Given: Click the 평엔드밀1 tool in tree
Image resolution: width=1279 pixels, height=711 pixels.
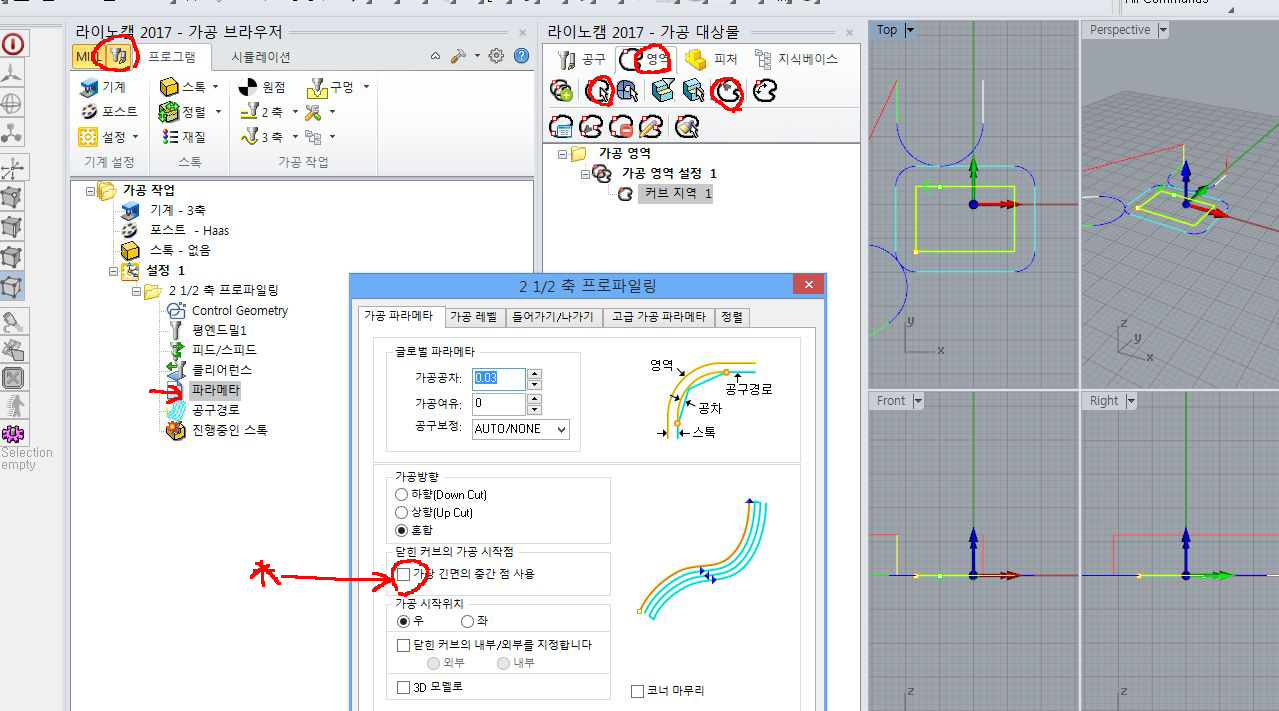Looking at the screenshot, I should point(218,330).
